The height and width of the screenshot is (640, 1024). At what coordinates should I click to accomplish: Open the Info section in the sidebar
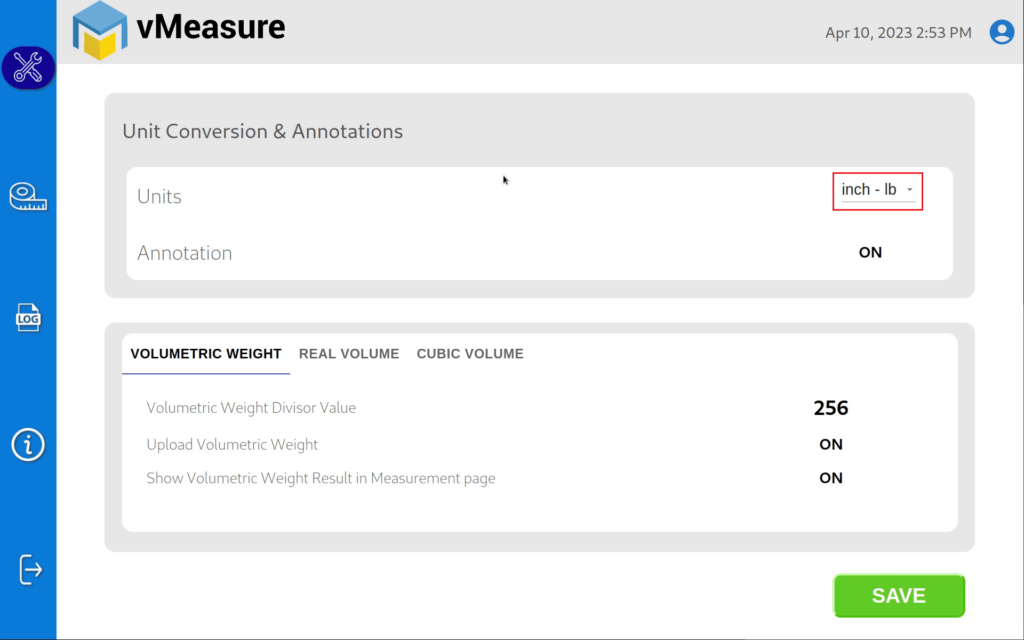[27, 446]
